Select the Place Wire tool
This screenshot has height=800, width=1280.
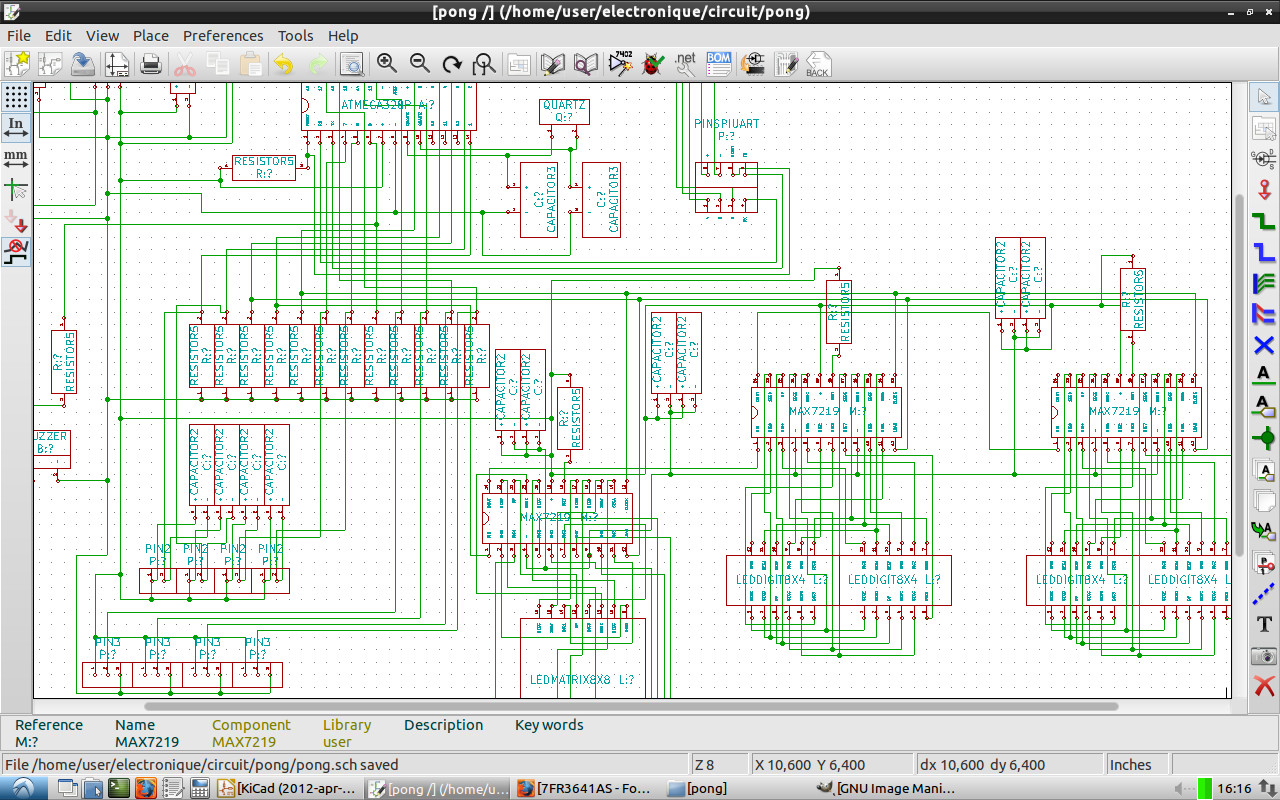[1264, 222]
